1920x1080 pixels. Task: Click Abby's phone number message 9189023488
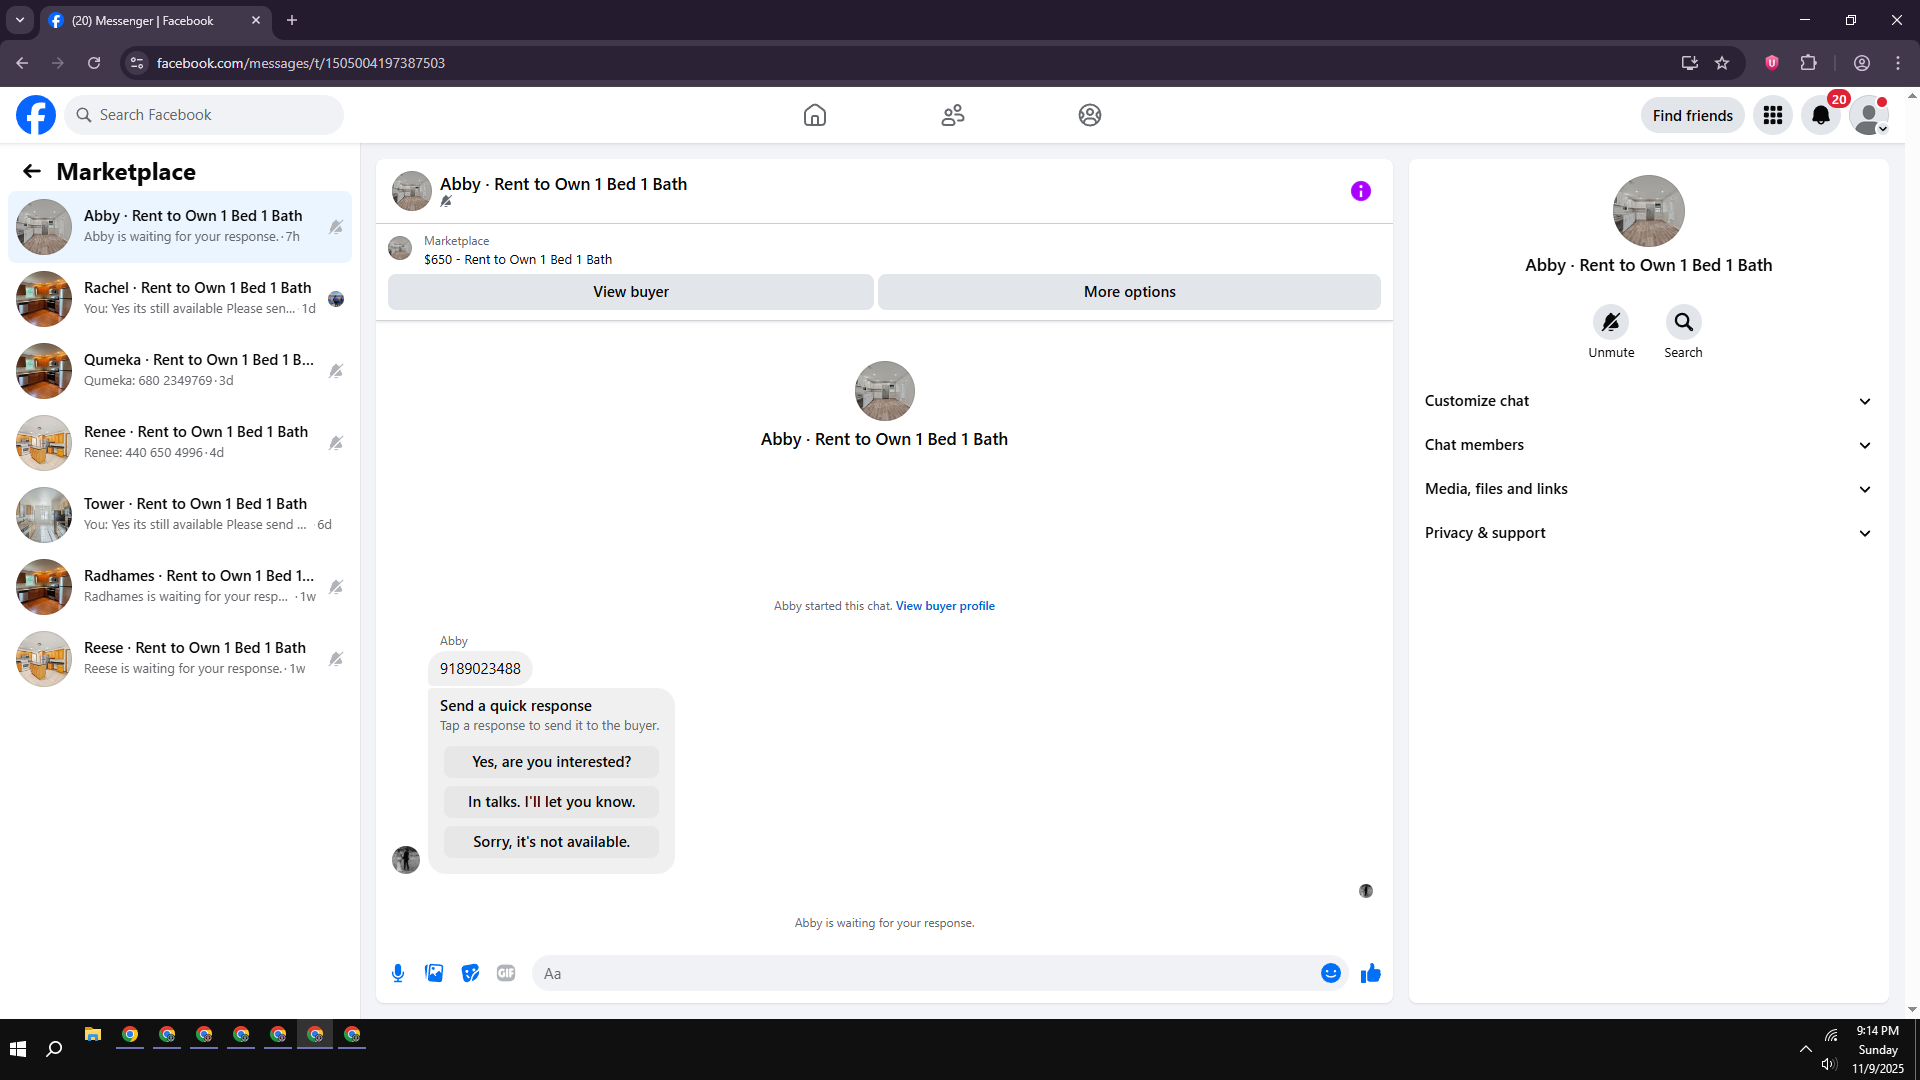(x=480, y=669)
